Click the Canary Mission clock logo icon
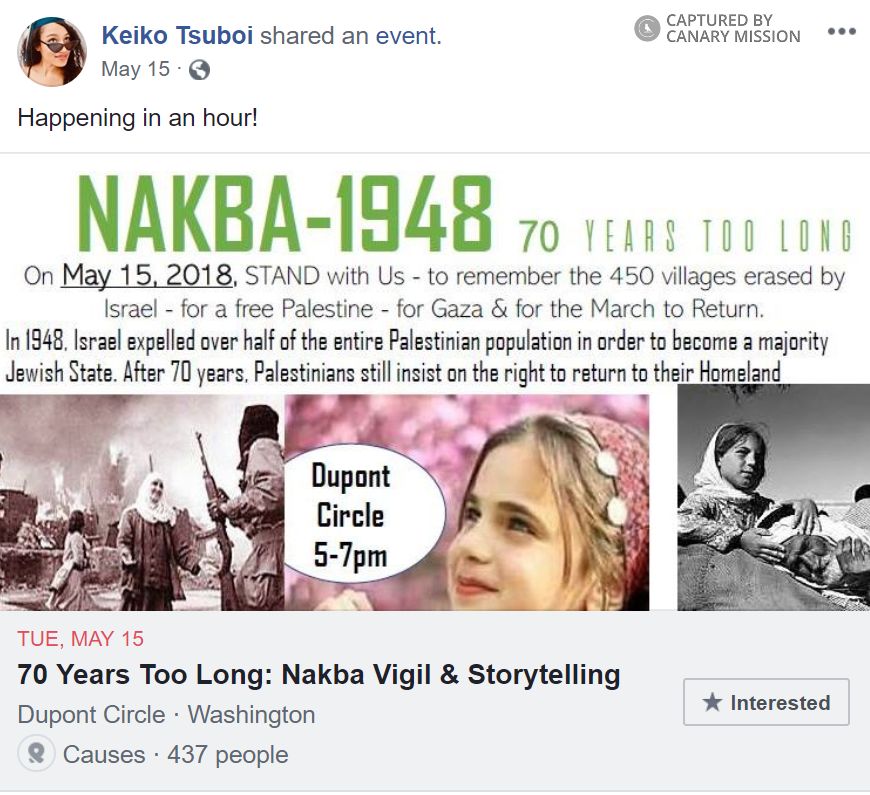The image size is (870, 795). [x=647, y=28]
